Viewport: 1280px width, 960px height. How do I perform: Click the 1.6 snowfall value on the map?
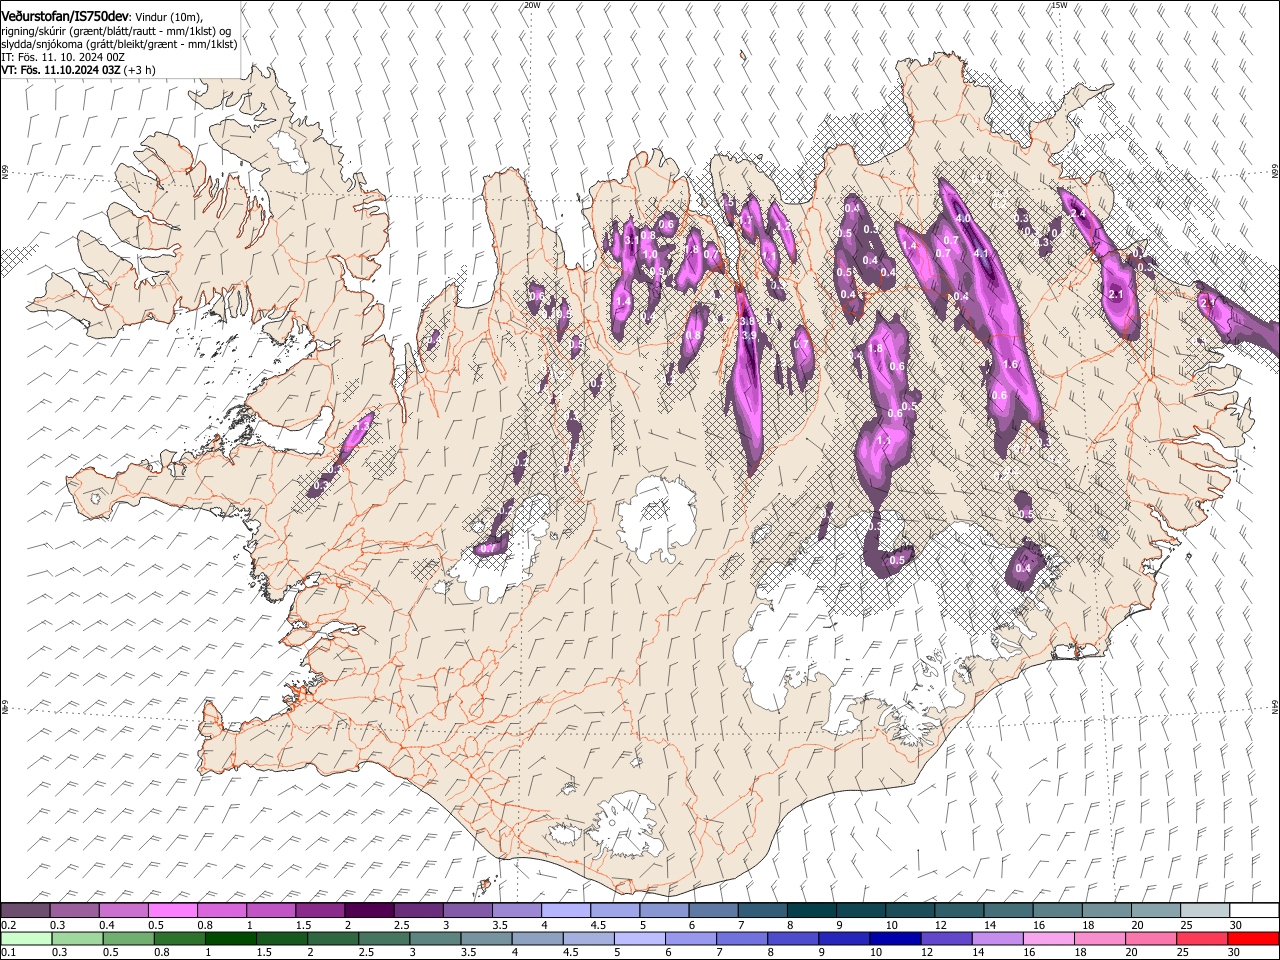pos(1010,365)
